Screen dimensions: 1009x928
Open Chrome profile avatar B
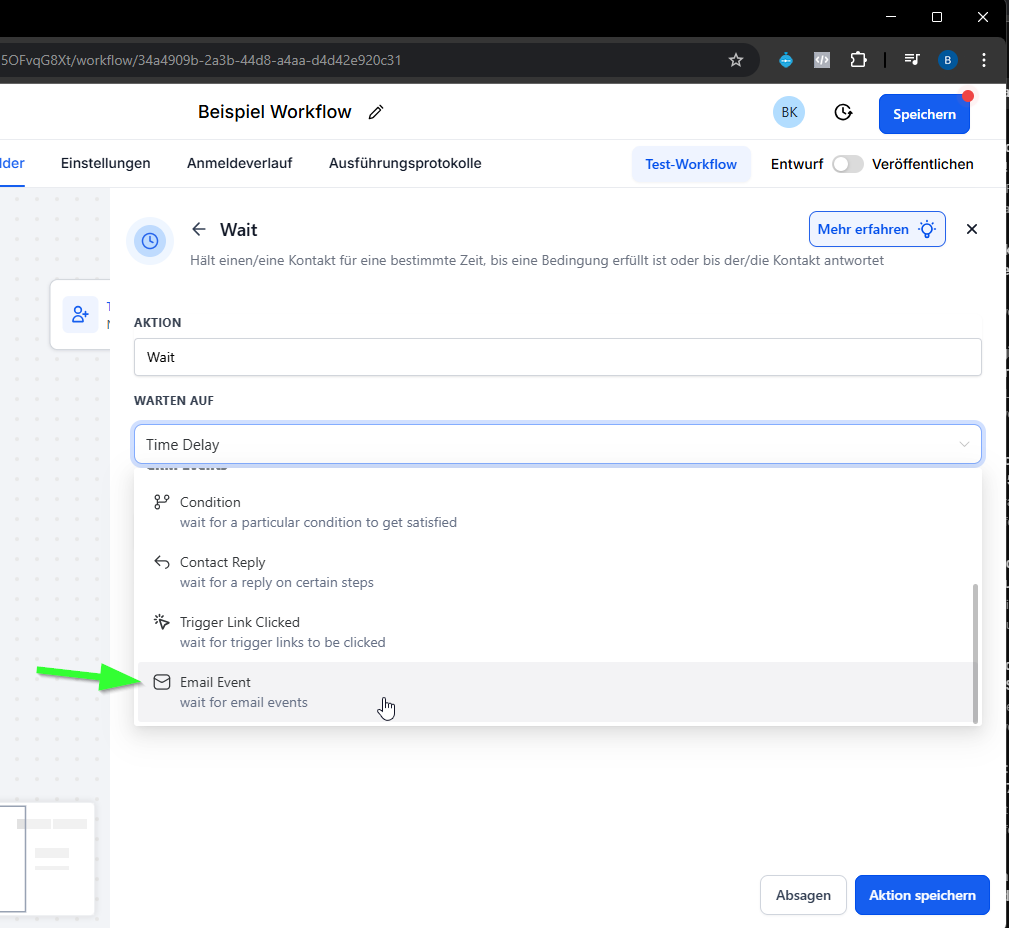pos(947,60)
